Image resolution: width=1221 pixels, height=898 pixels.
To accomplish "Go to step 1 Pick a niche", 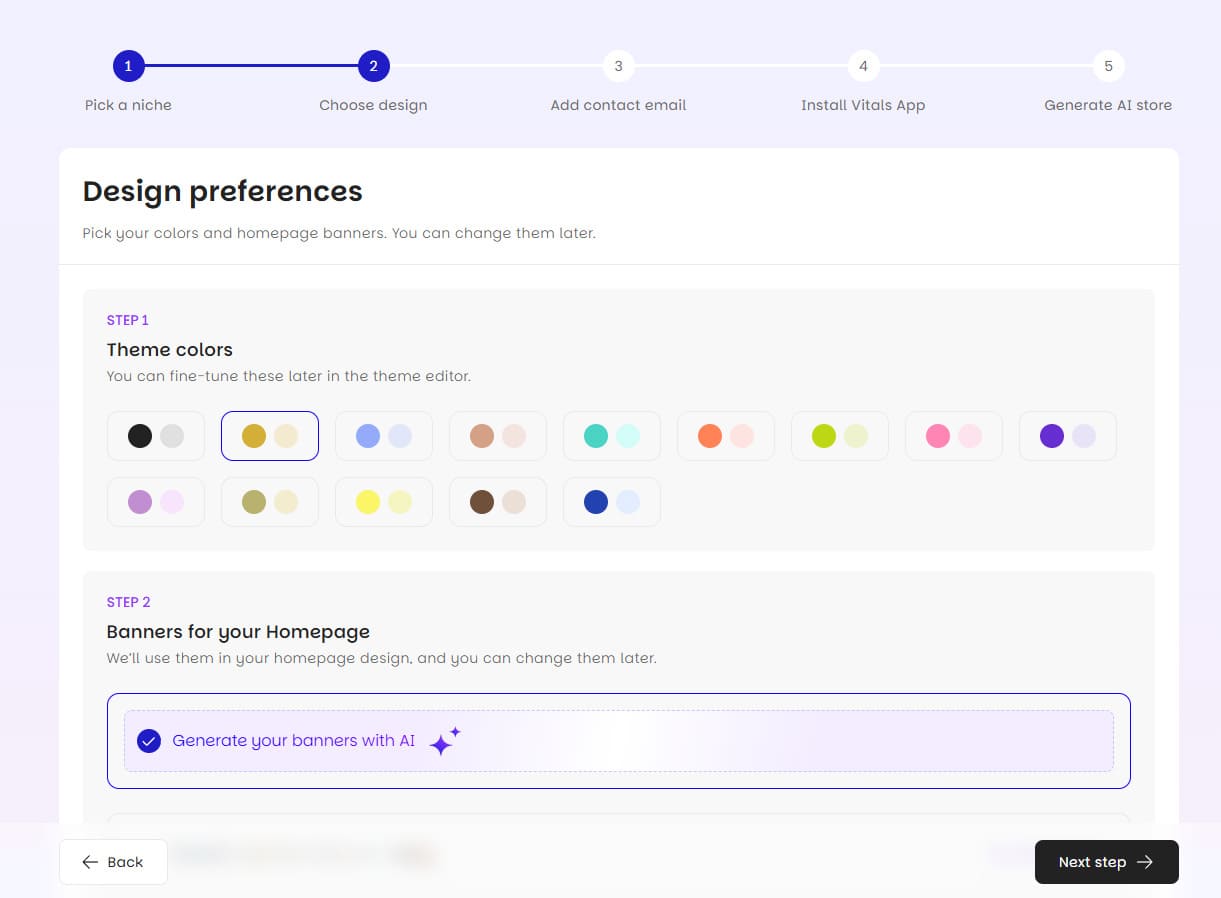I will [129, 67].
